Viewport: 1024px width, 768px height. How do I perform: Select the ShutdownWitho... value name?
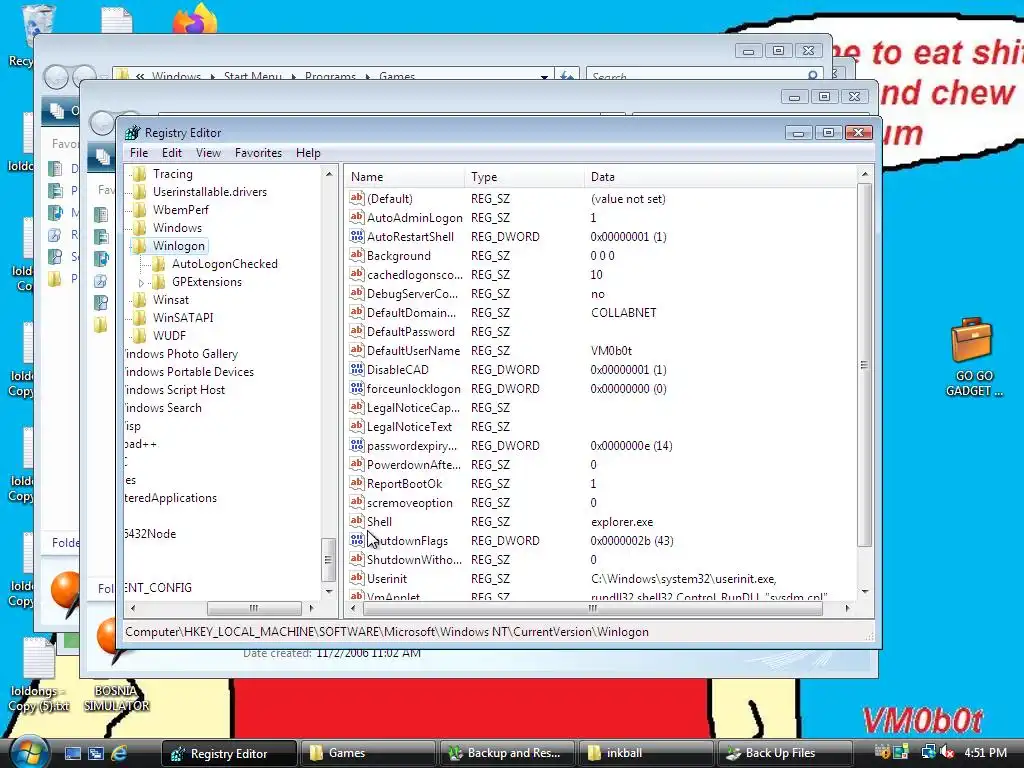(x=414, y=560)
